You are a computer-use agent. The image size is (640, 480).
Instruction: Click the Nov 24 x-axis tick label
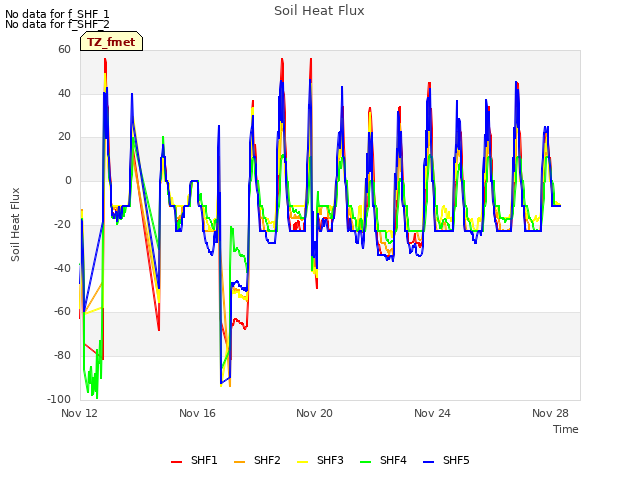(432, 413)
